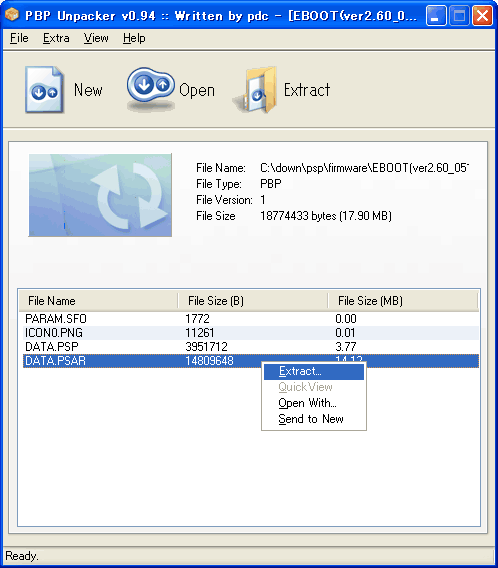Click the Open PBP toolbar icon

click(x=151, y=88)
